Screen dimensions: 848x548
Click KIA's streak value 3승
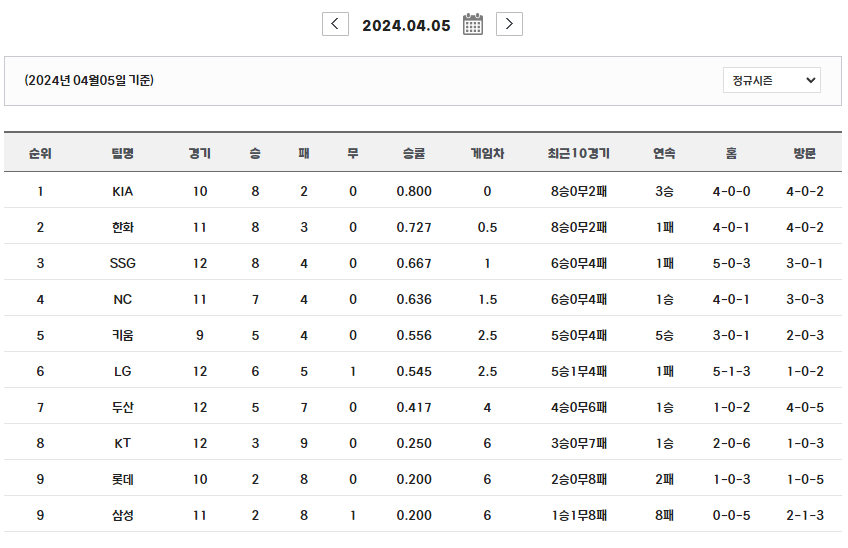[x=664, y=192]
